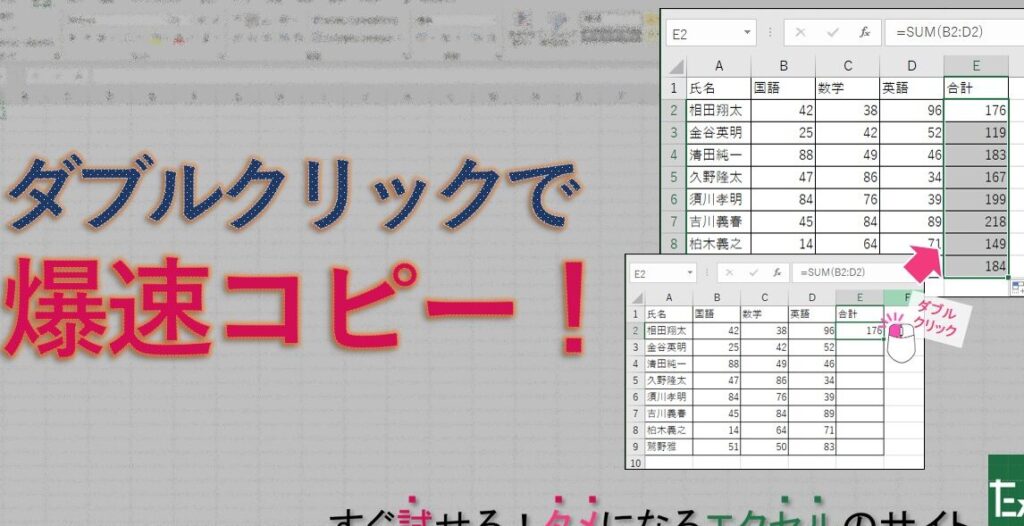The image size is (1024, 526).
Task: Select row 10 header in smaller spreadsheet
Action: point(634,463)
